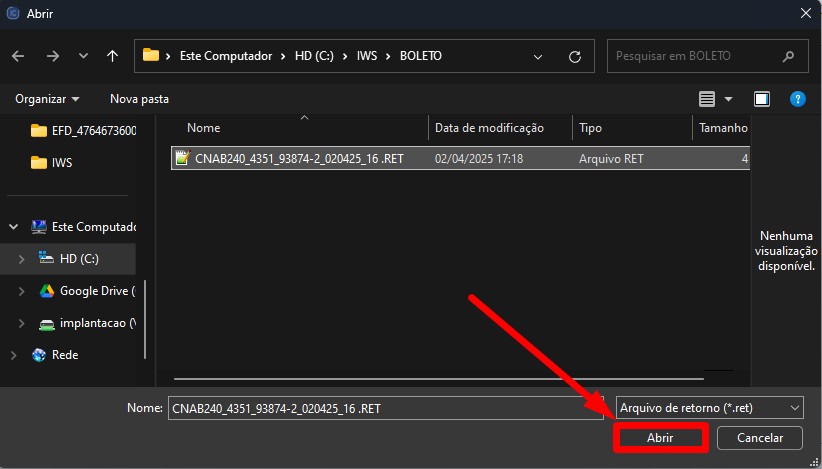Expand the Rede tree node
The image size is (822, 469).
tap(14, 355)
